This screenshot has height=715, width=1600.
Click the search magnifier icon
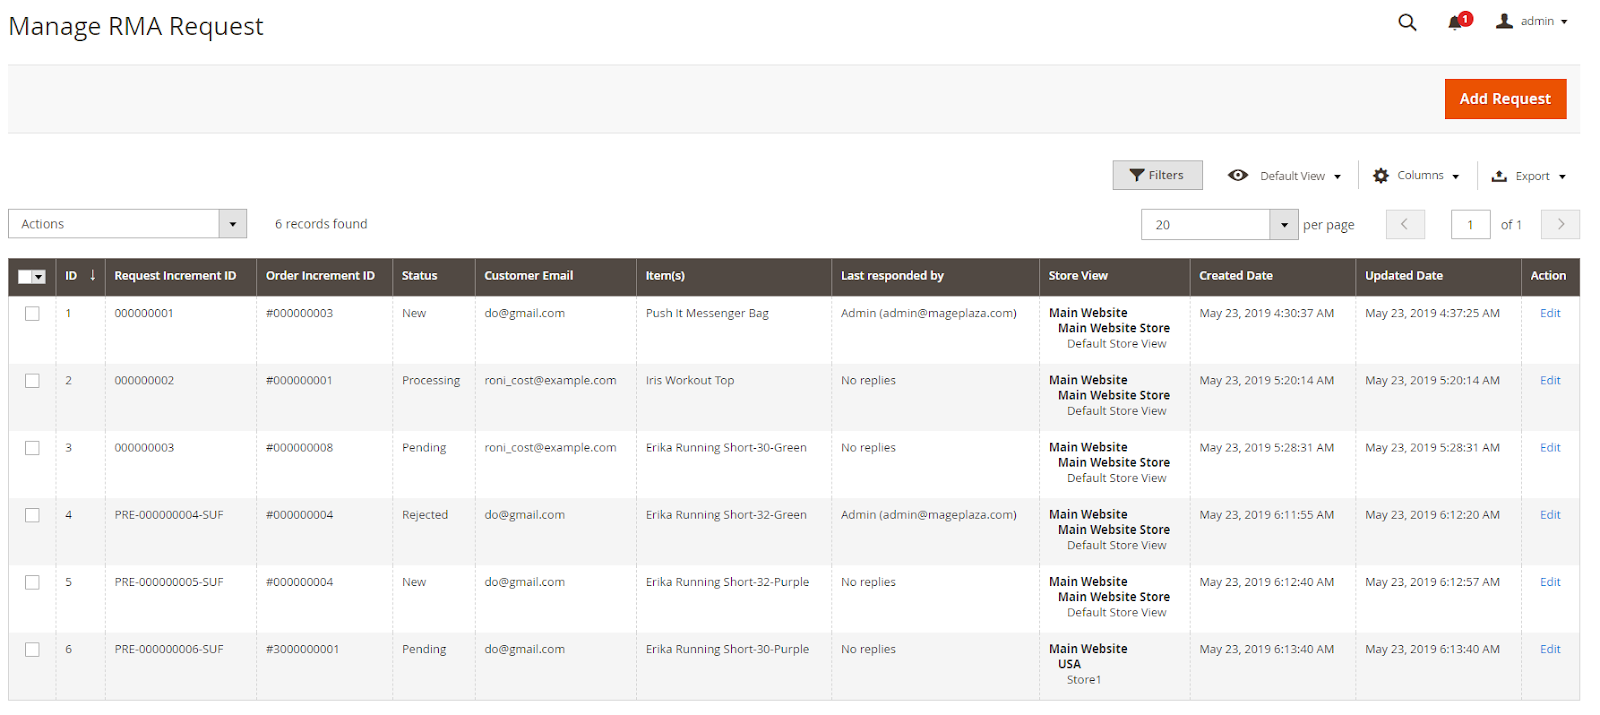click(1407, 22)
